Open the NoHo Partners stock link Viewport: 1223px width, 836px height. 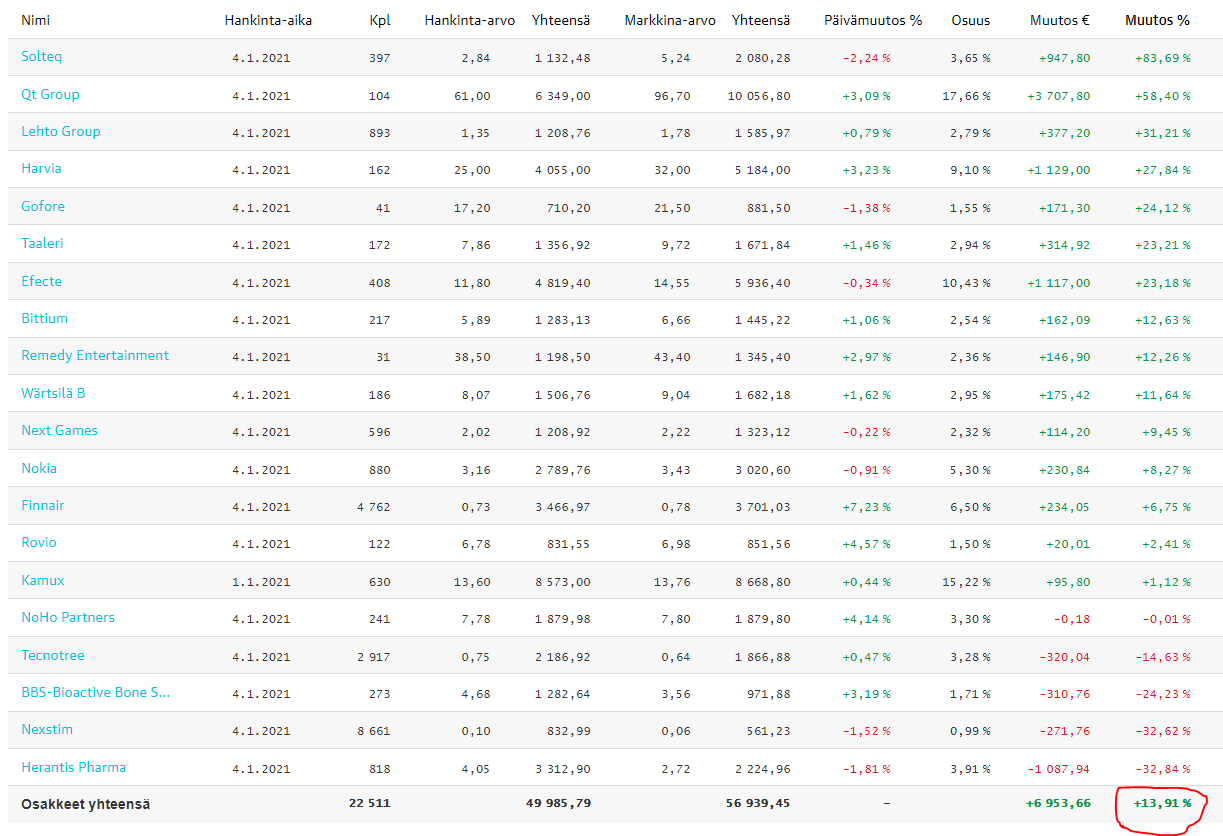coord(68,617)
